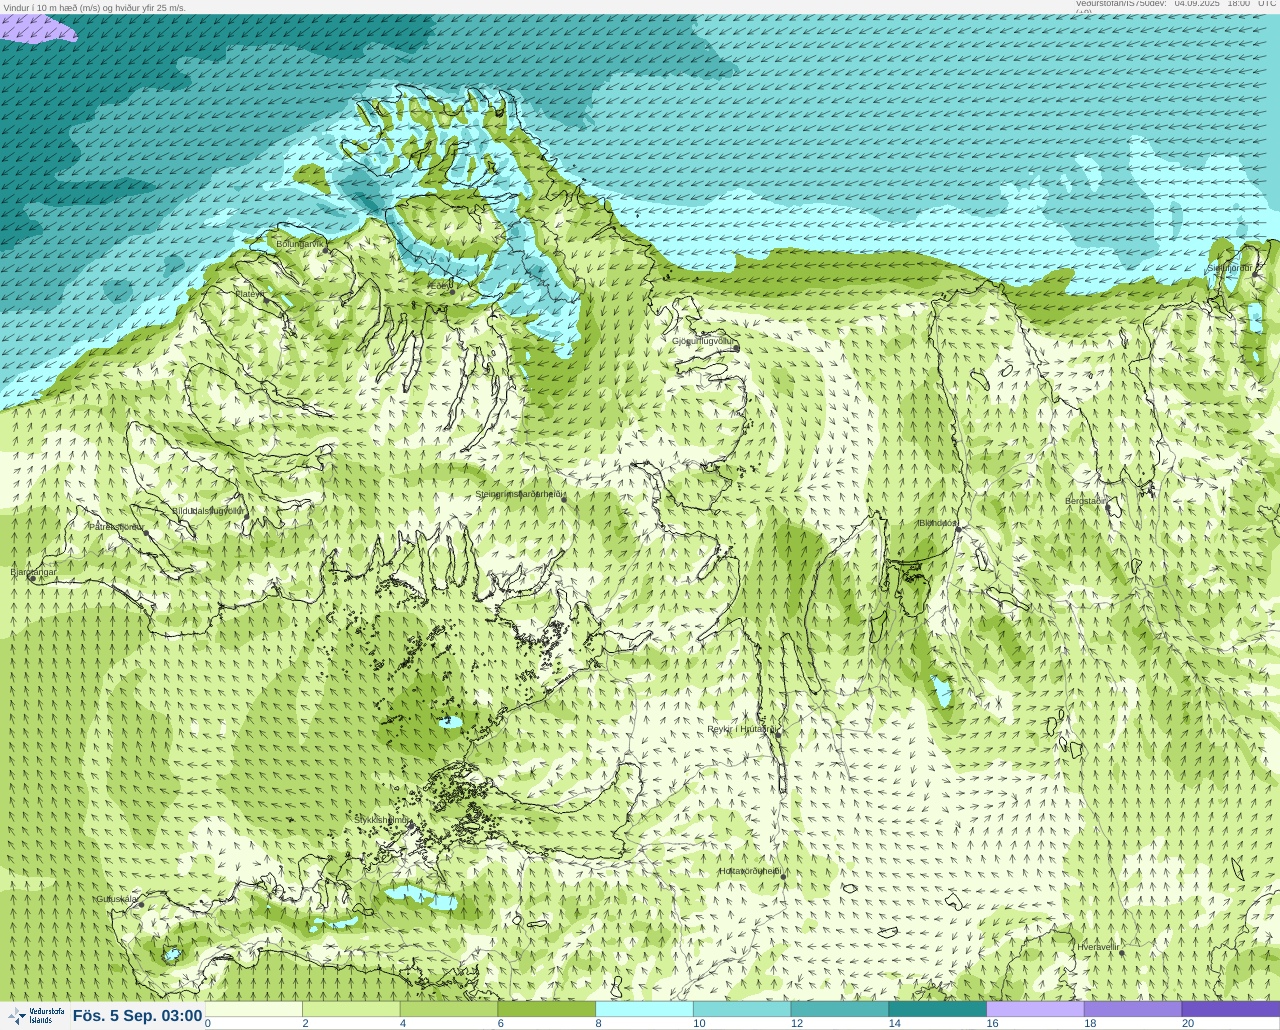
Task: Click the 4–6 m/s legend color
Action: click(x=449, y=1009)
